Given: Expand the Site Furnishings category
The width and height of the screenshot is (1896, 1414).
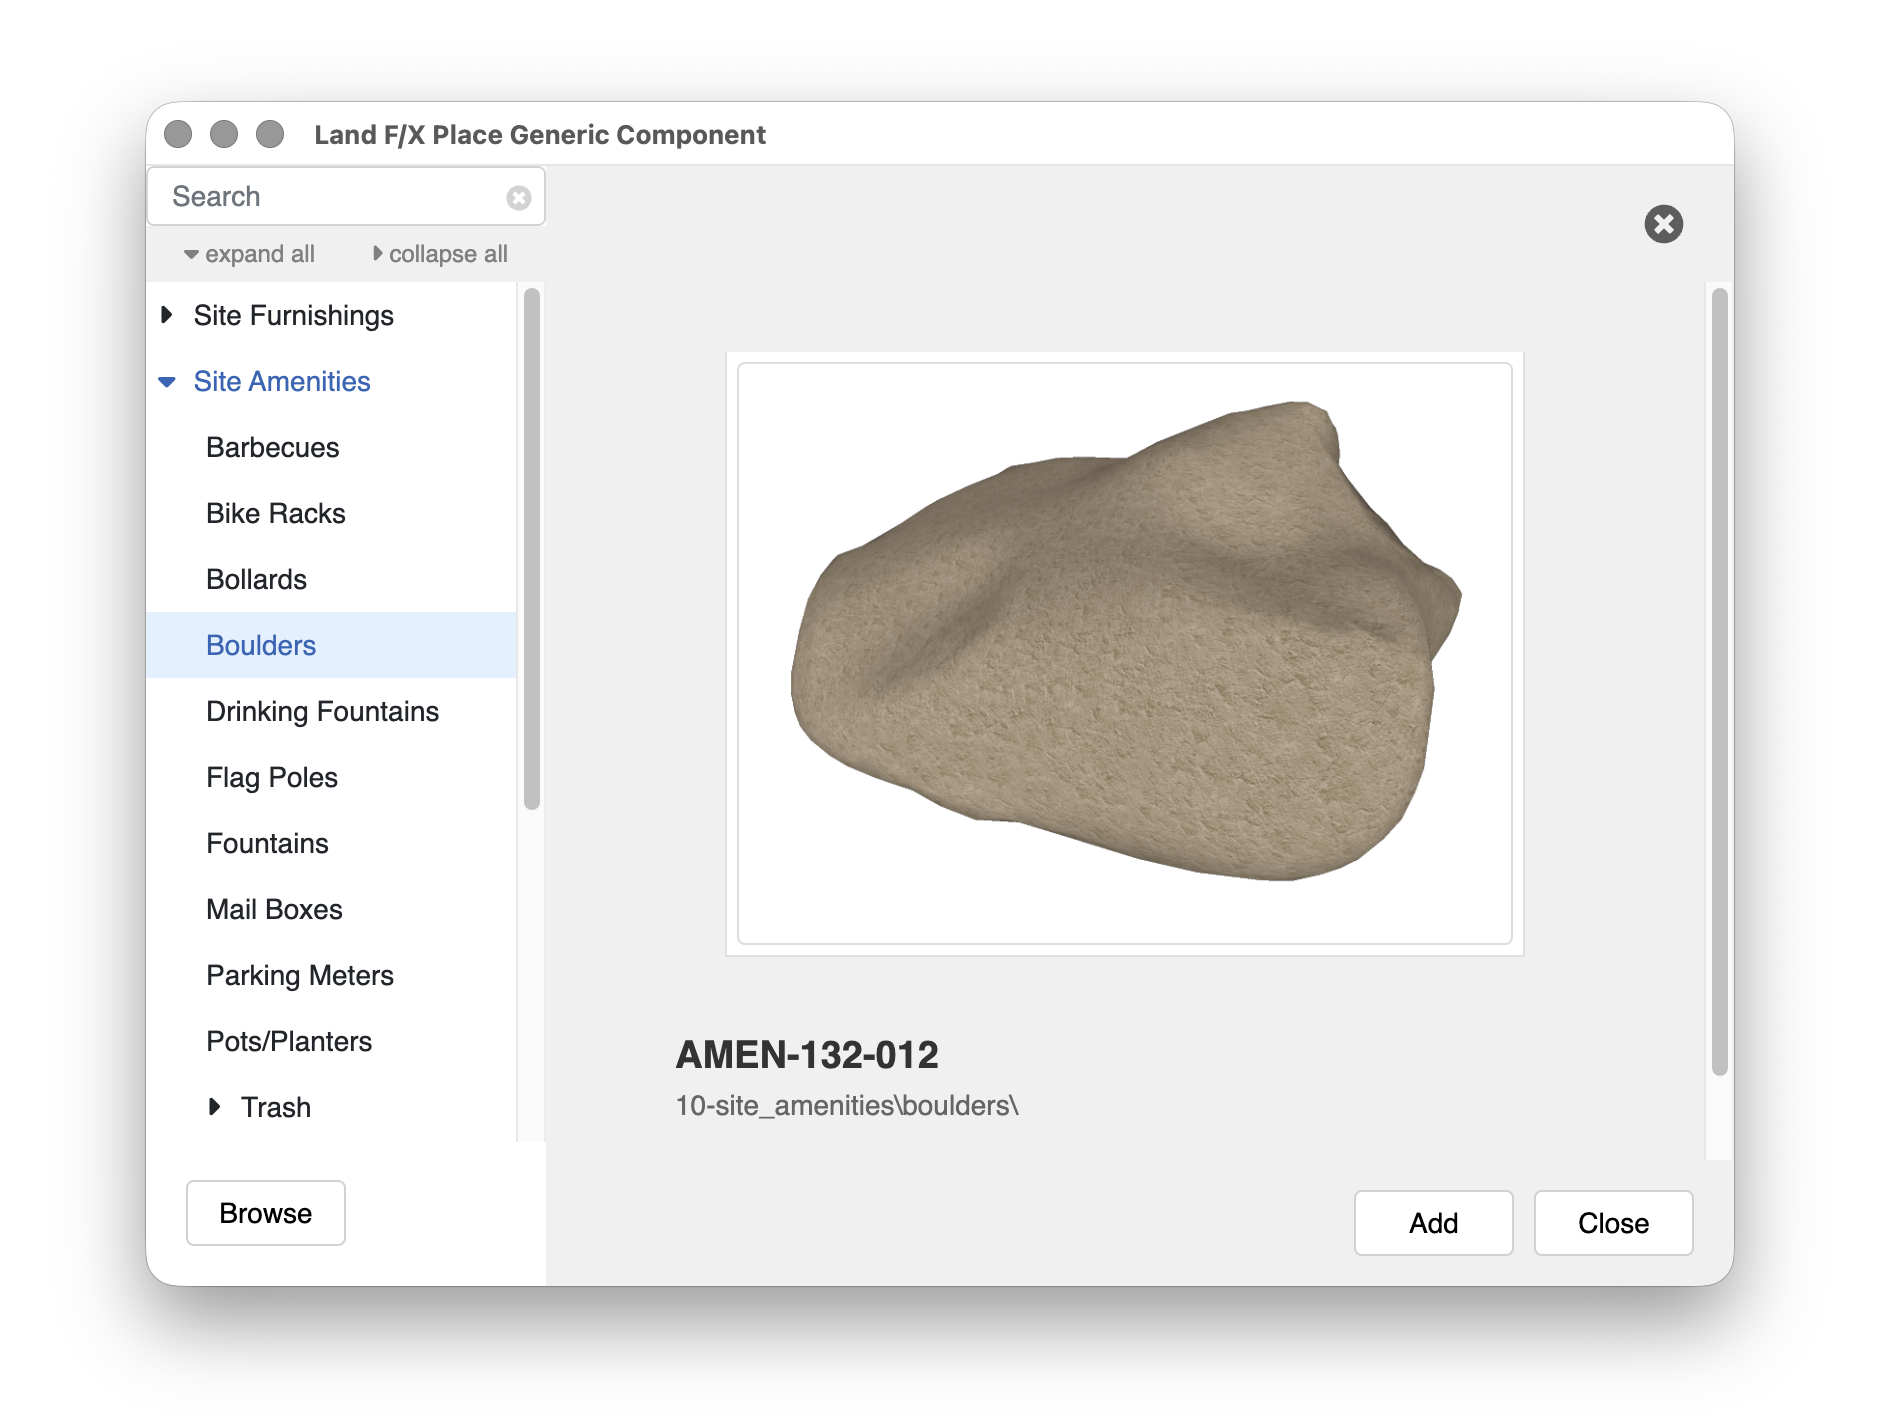Looking at the screenshot, I should [167, 315].
